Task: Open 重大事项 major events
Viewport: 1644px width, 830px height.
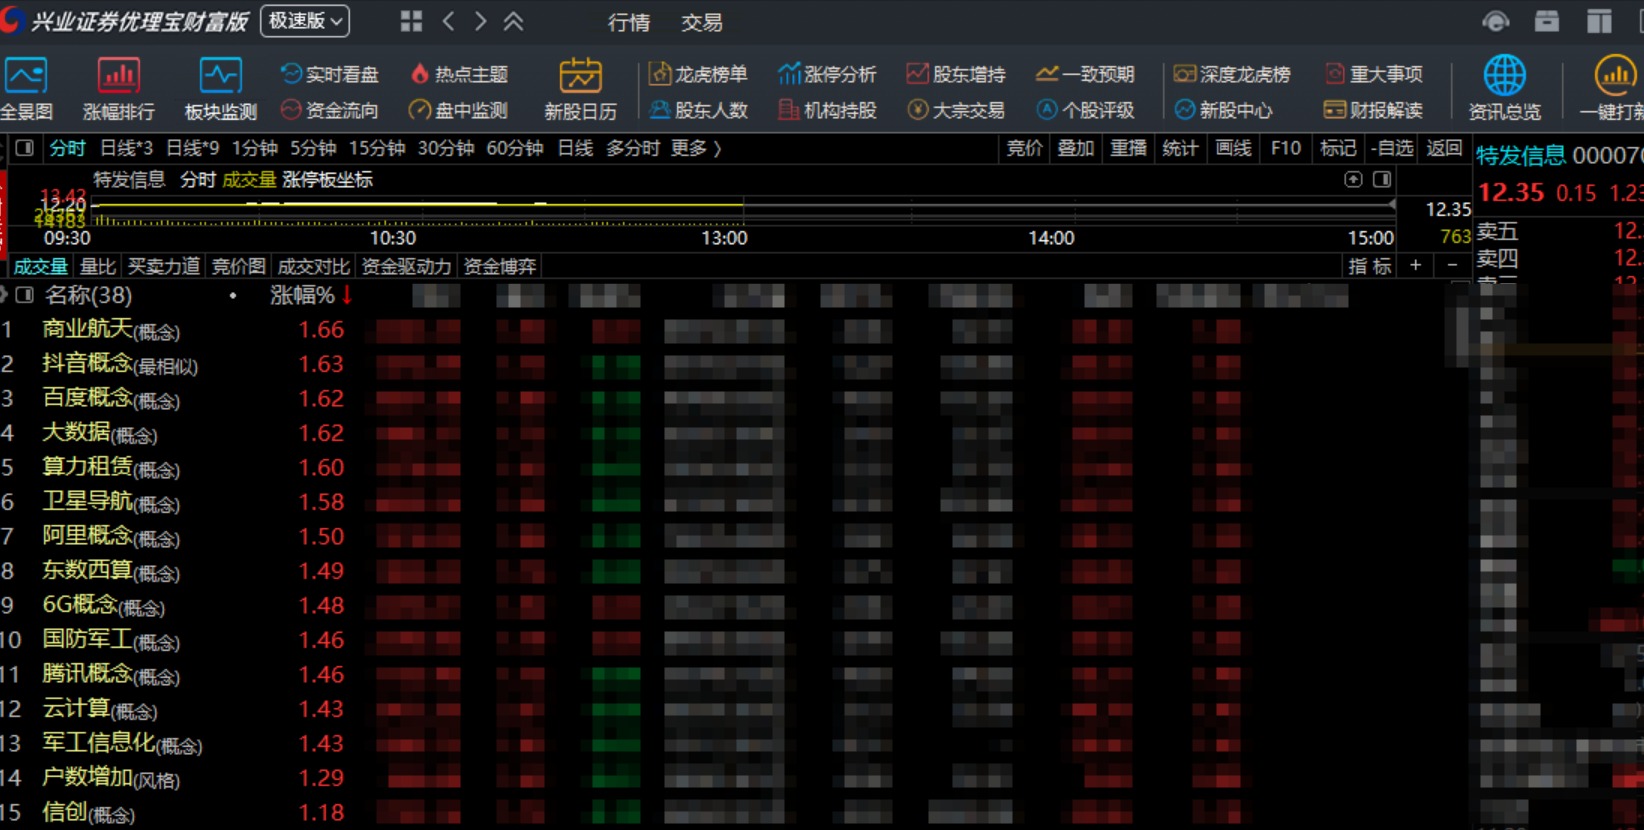Action: tap(1373, 74)
